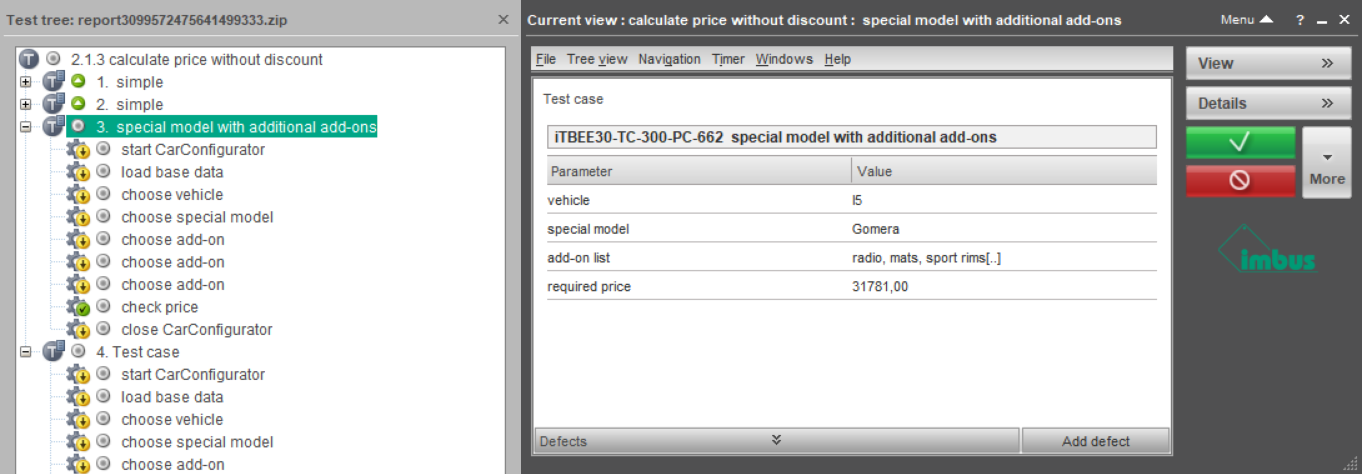Viewport: 1362px width, 474px height.
Task: Click the green status dot of 2. simple
Action: [78, 103]
